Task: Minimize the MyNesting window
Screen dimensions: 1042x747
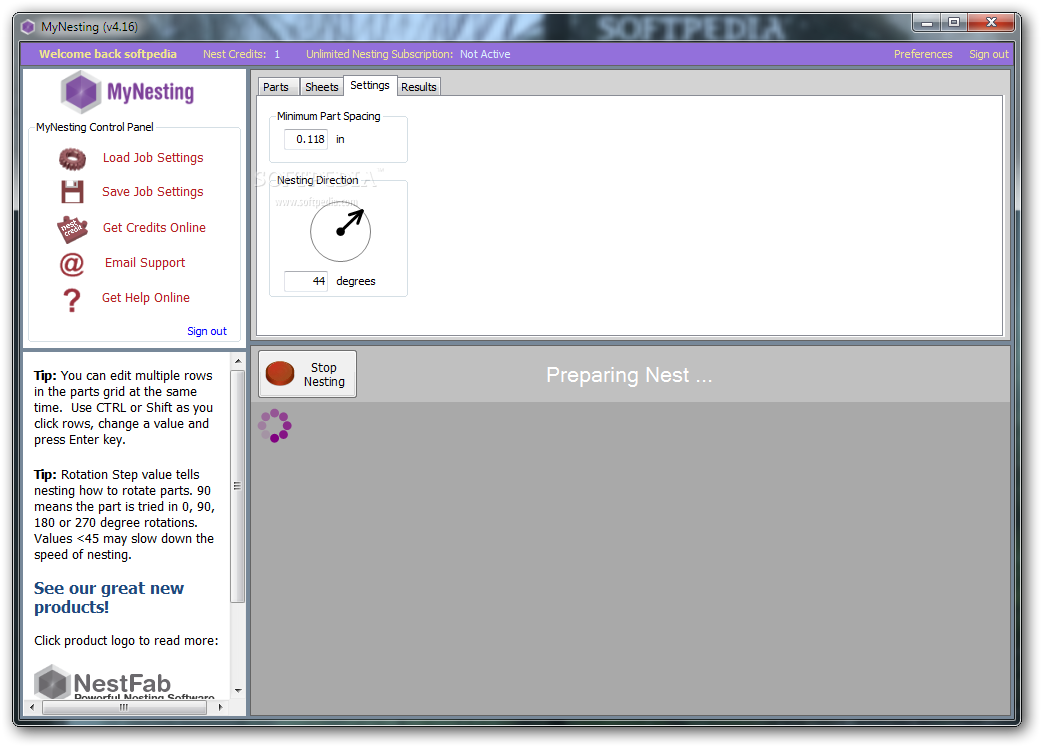Action: coord(926,23)
